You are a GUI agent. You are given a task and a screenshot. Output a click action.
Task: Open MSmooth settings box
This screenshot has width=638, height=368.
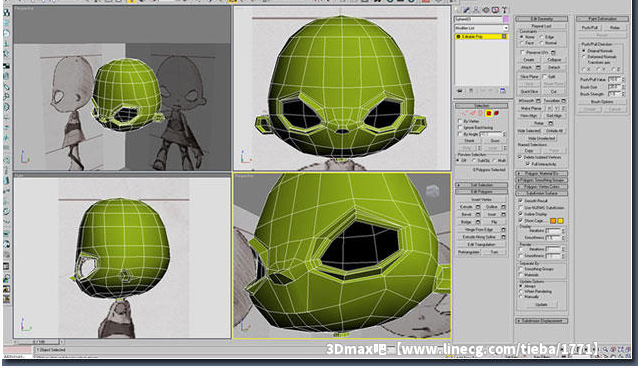point(538,101)
